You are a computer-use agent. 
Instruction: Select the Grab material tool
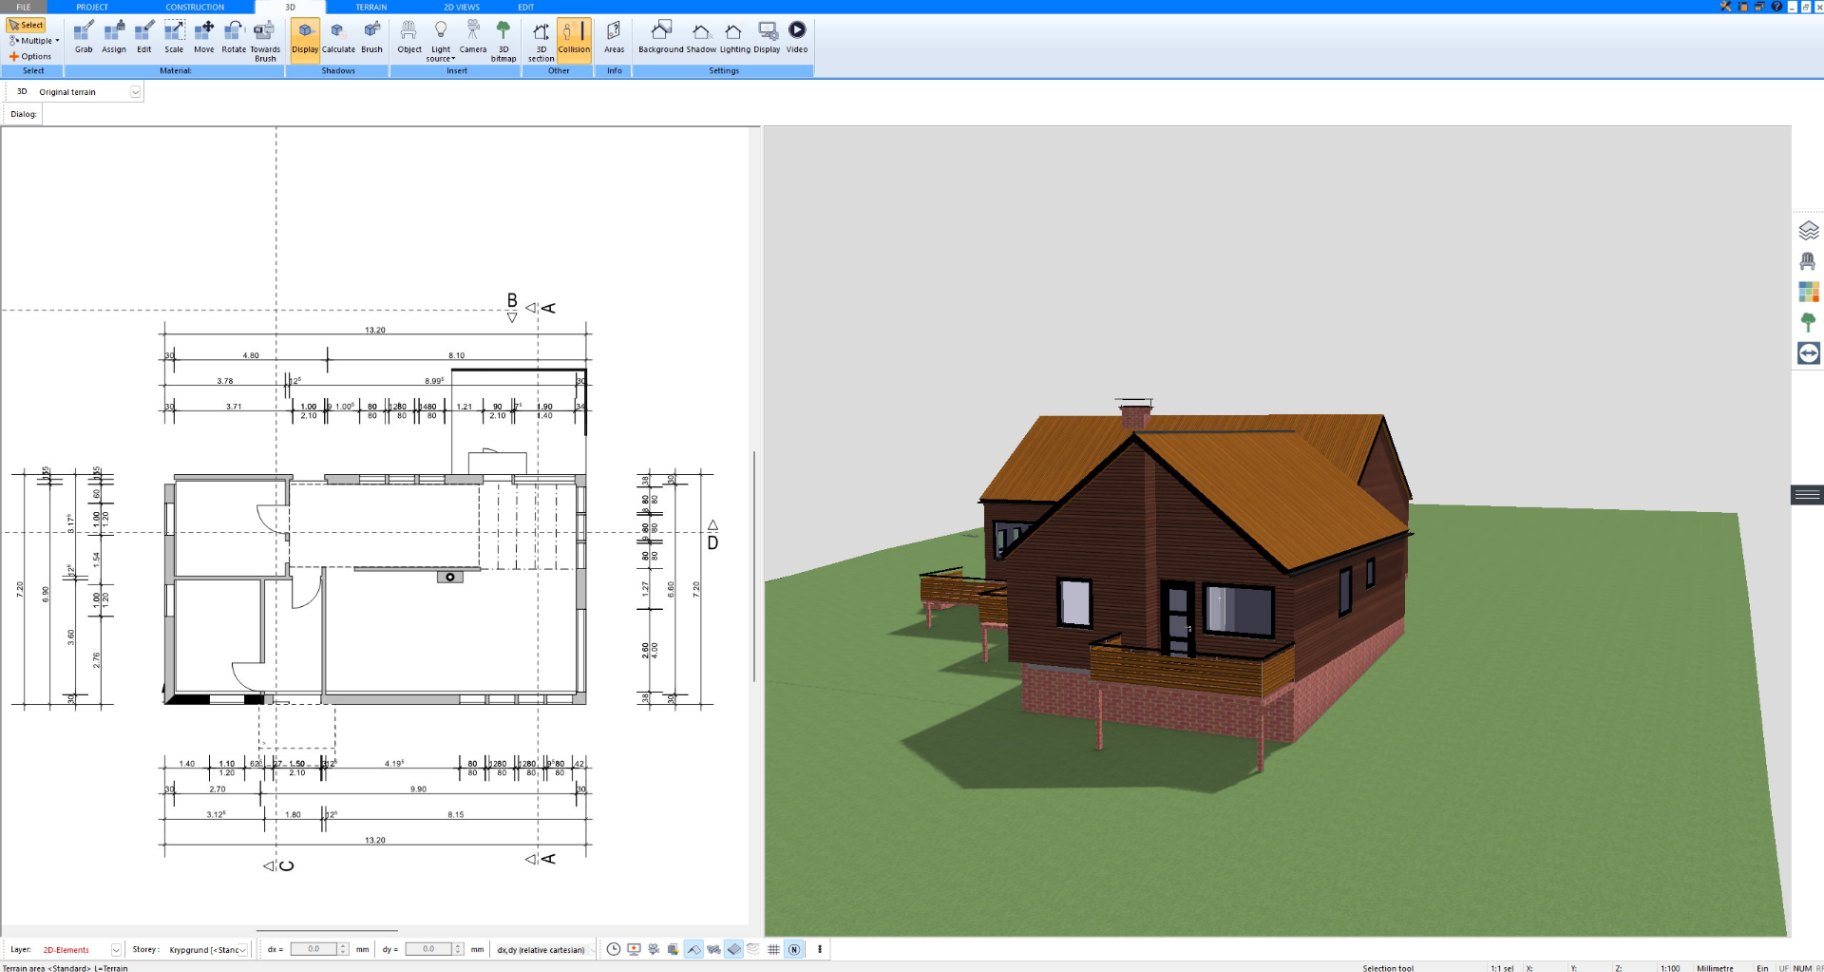(x=84, y=37)
